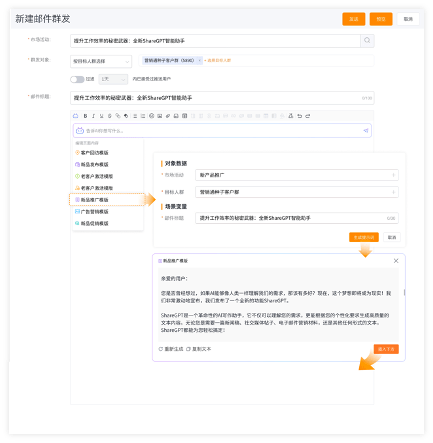Click the stamp icon before undo

pos(291,116)
